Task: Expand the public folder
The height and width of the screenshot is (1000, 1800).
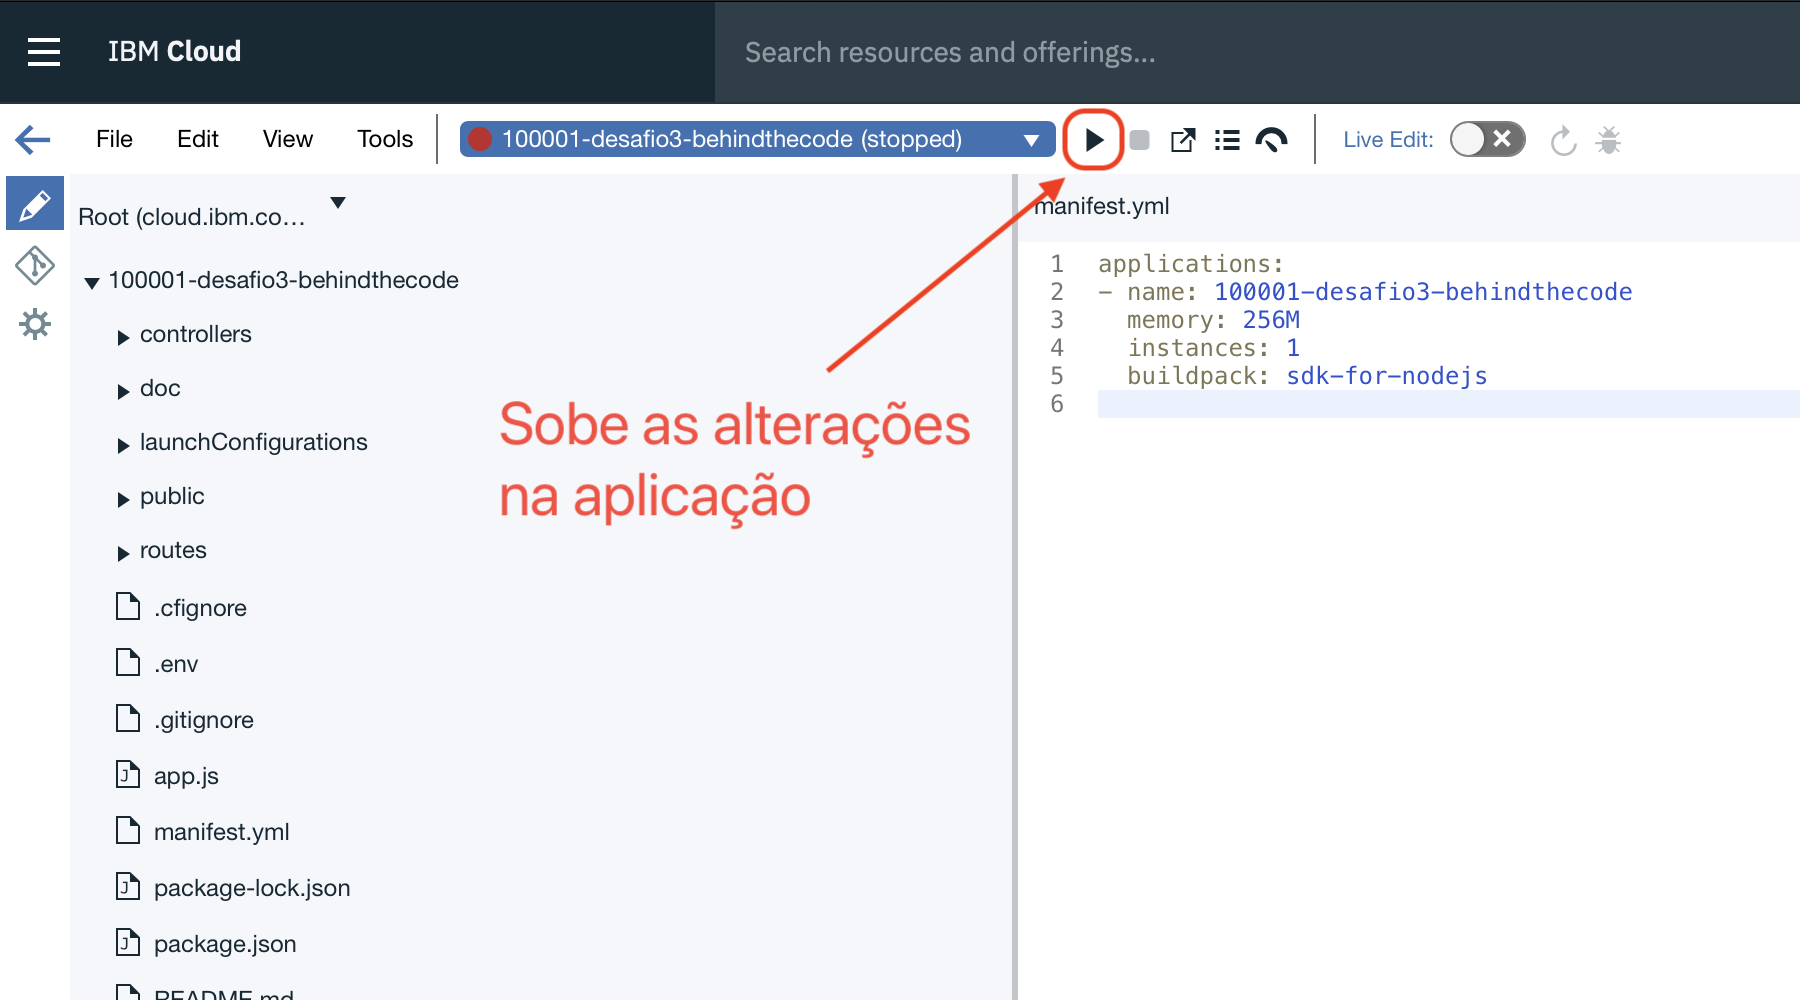Action: pos(123,499)
